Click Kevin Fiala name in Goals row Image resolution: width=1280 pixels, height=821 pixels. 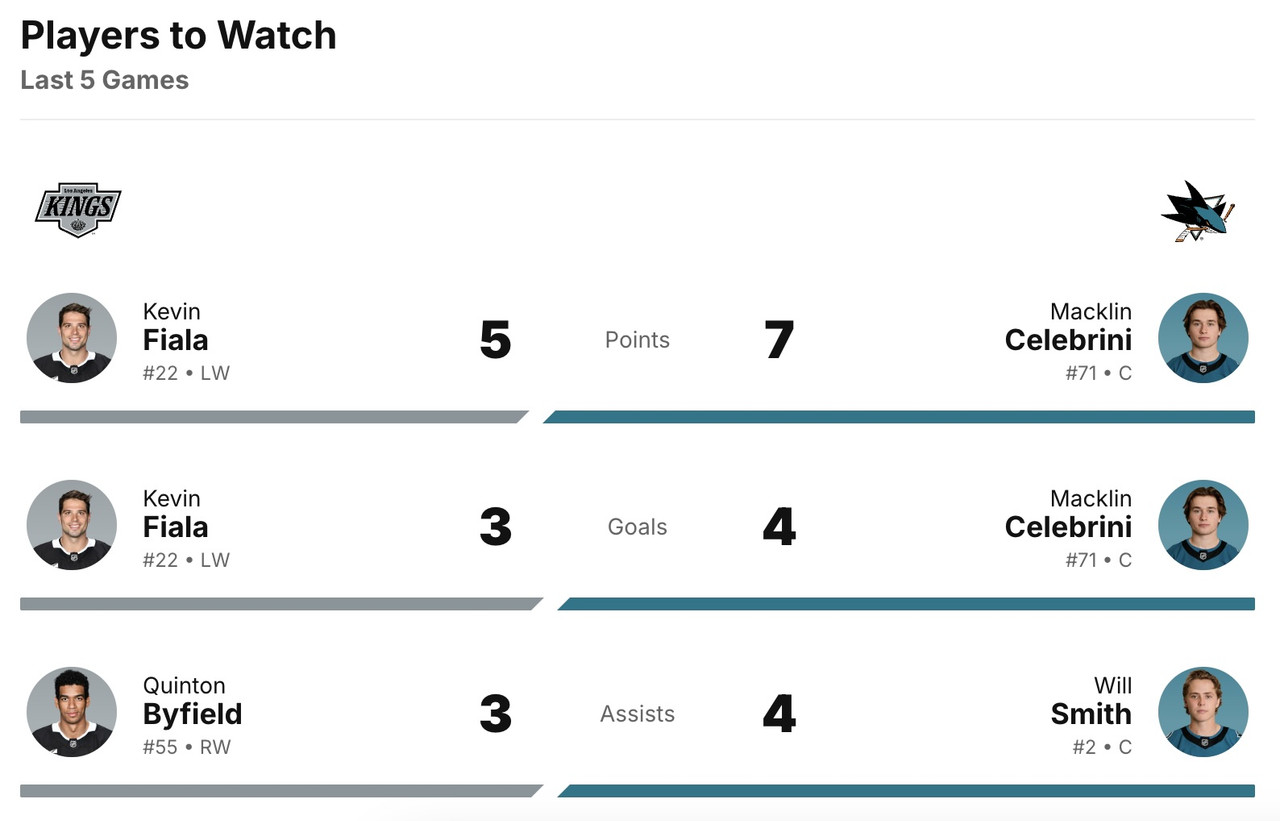point(175,527)
